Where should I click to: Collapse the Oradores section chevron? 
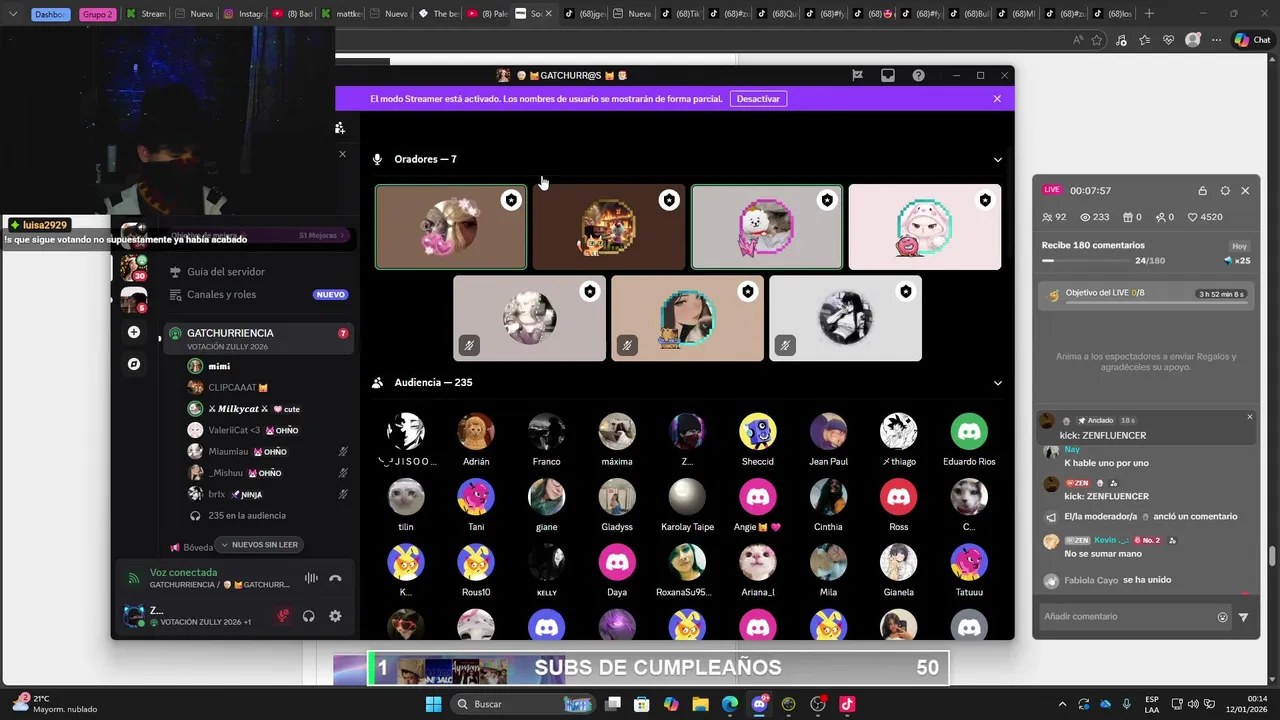coord(997,159)
